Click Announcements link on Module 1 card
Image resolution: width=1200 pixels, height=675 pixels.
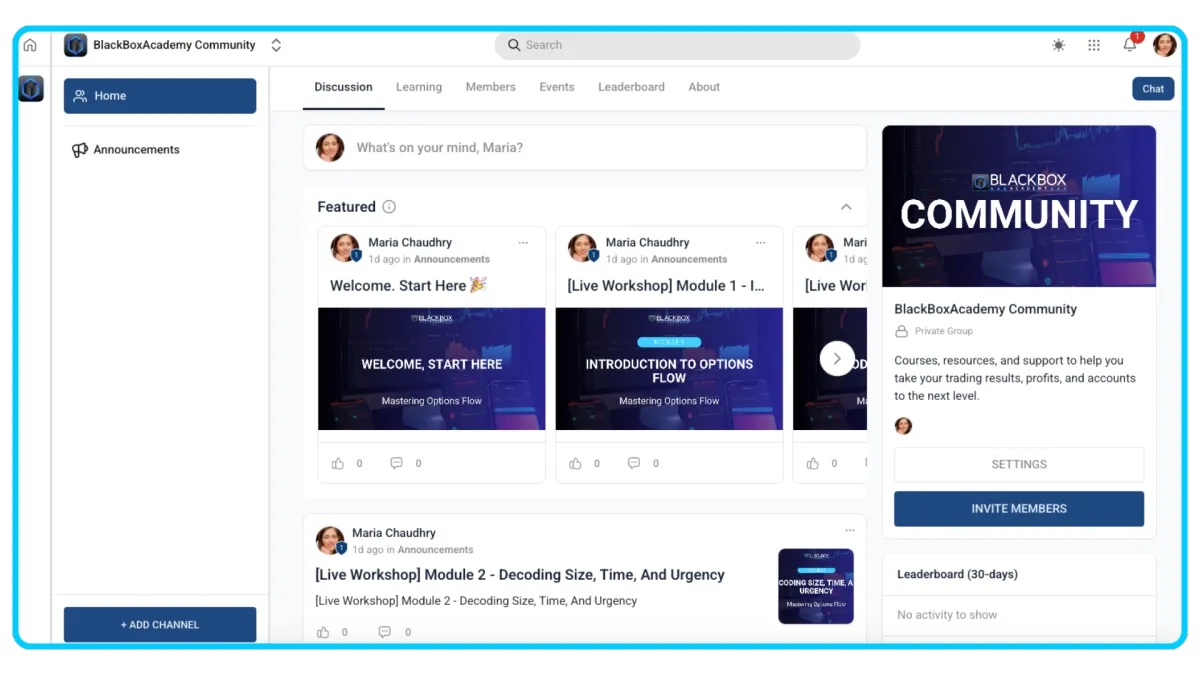click(689, 259)
